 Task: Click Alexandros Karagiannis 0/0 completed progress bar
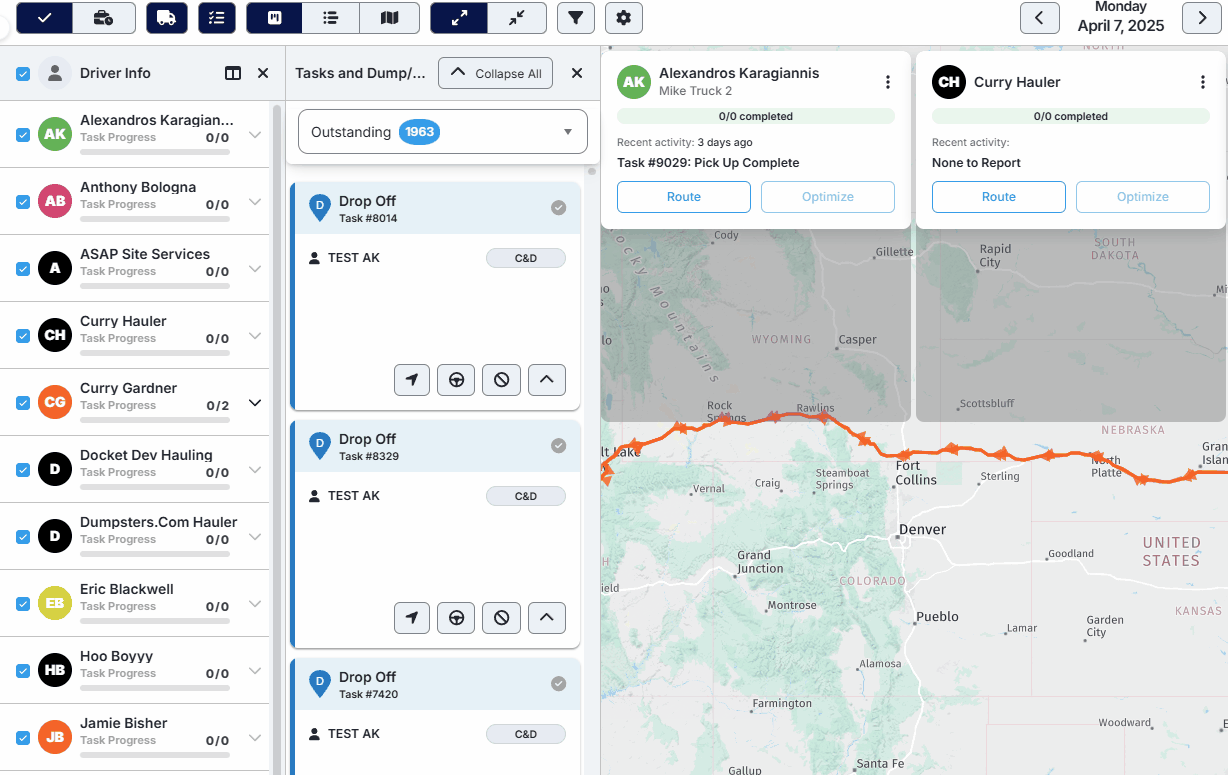click(756, 116)
